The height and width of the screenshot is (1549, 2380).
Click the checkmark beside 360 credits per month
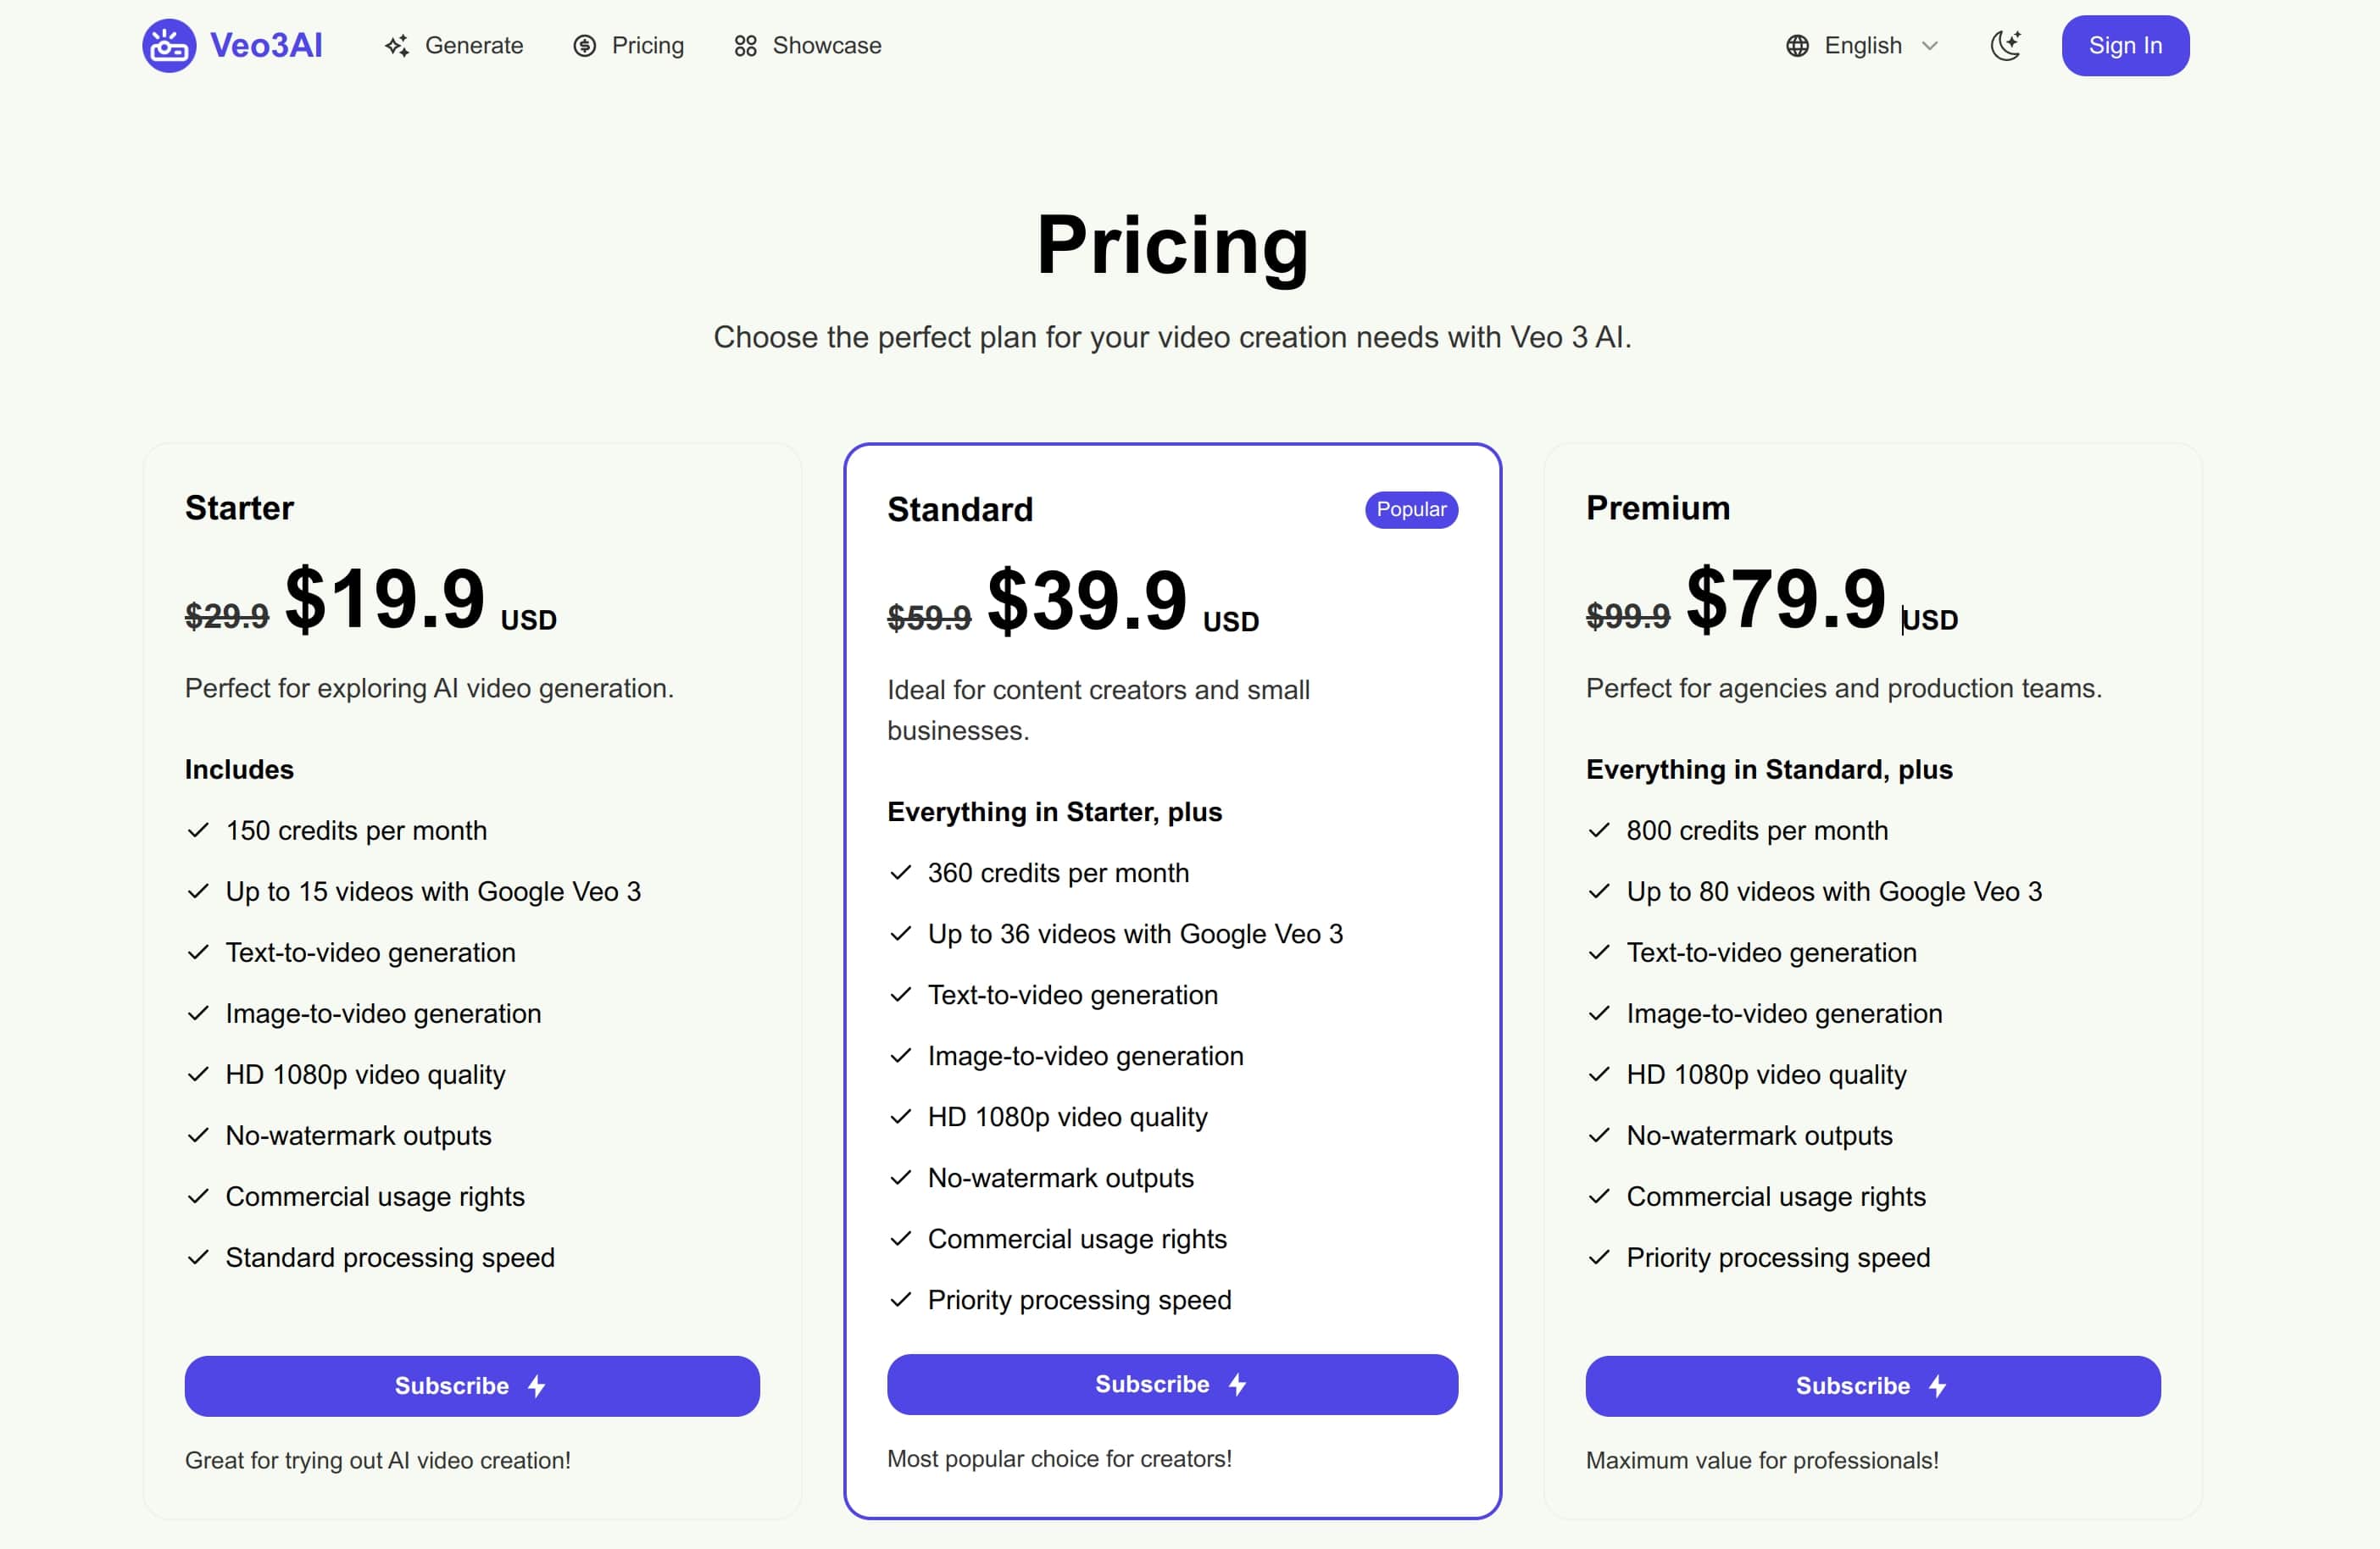[900, 872]
